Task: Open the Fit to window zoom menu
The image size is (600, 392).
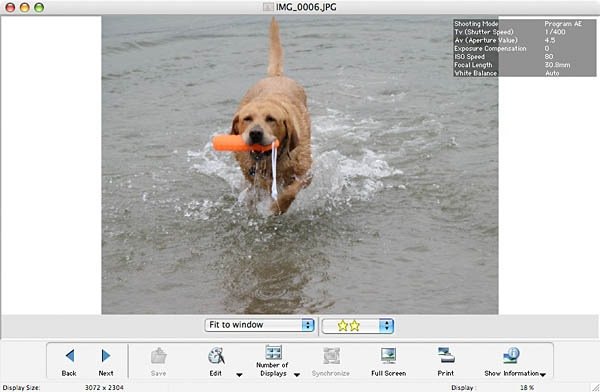Action: tap(259, 325)
